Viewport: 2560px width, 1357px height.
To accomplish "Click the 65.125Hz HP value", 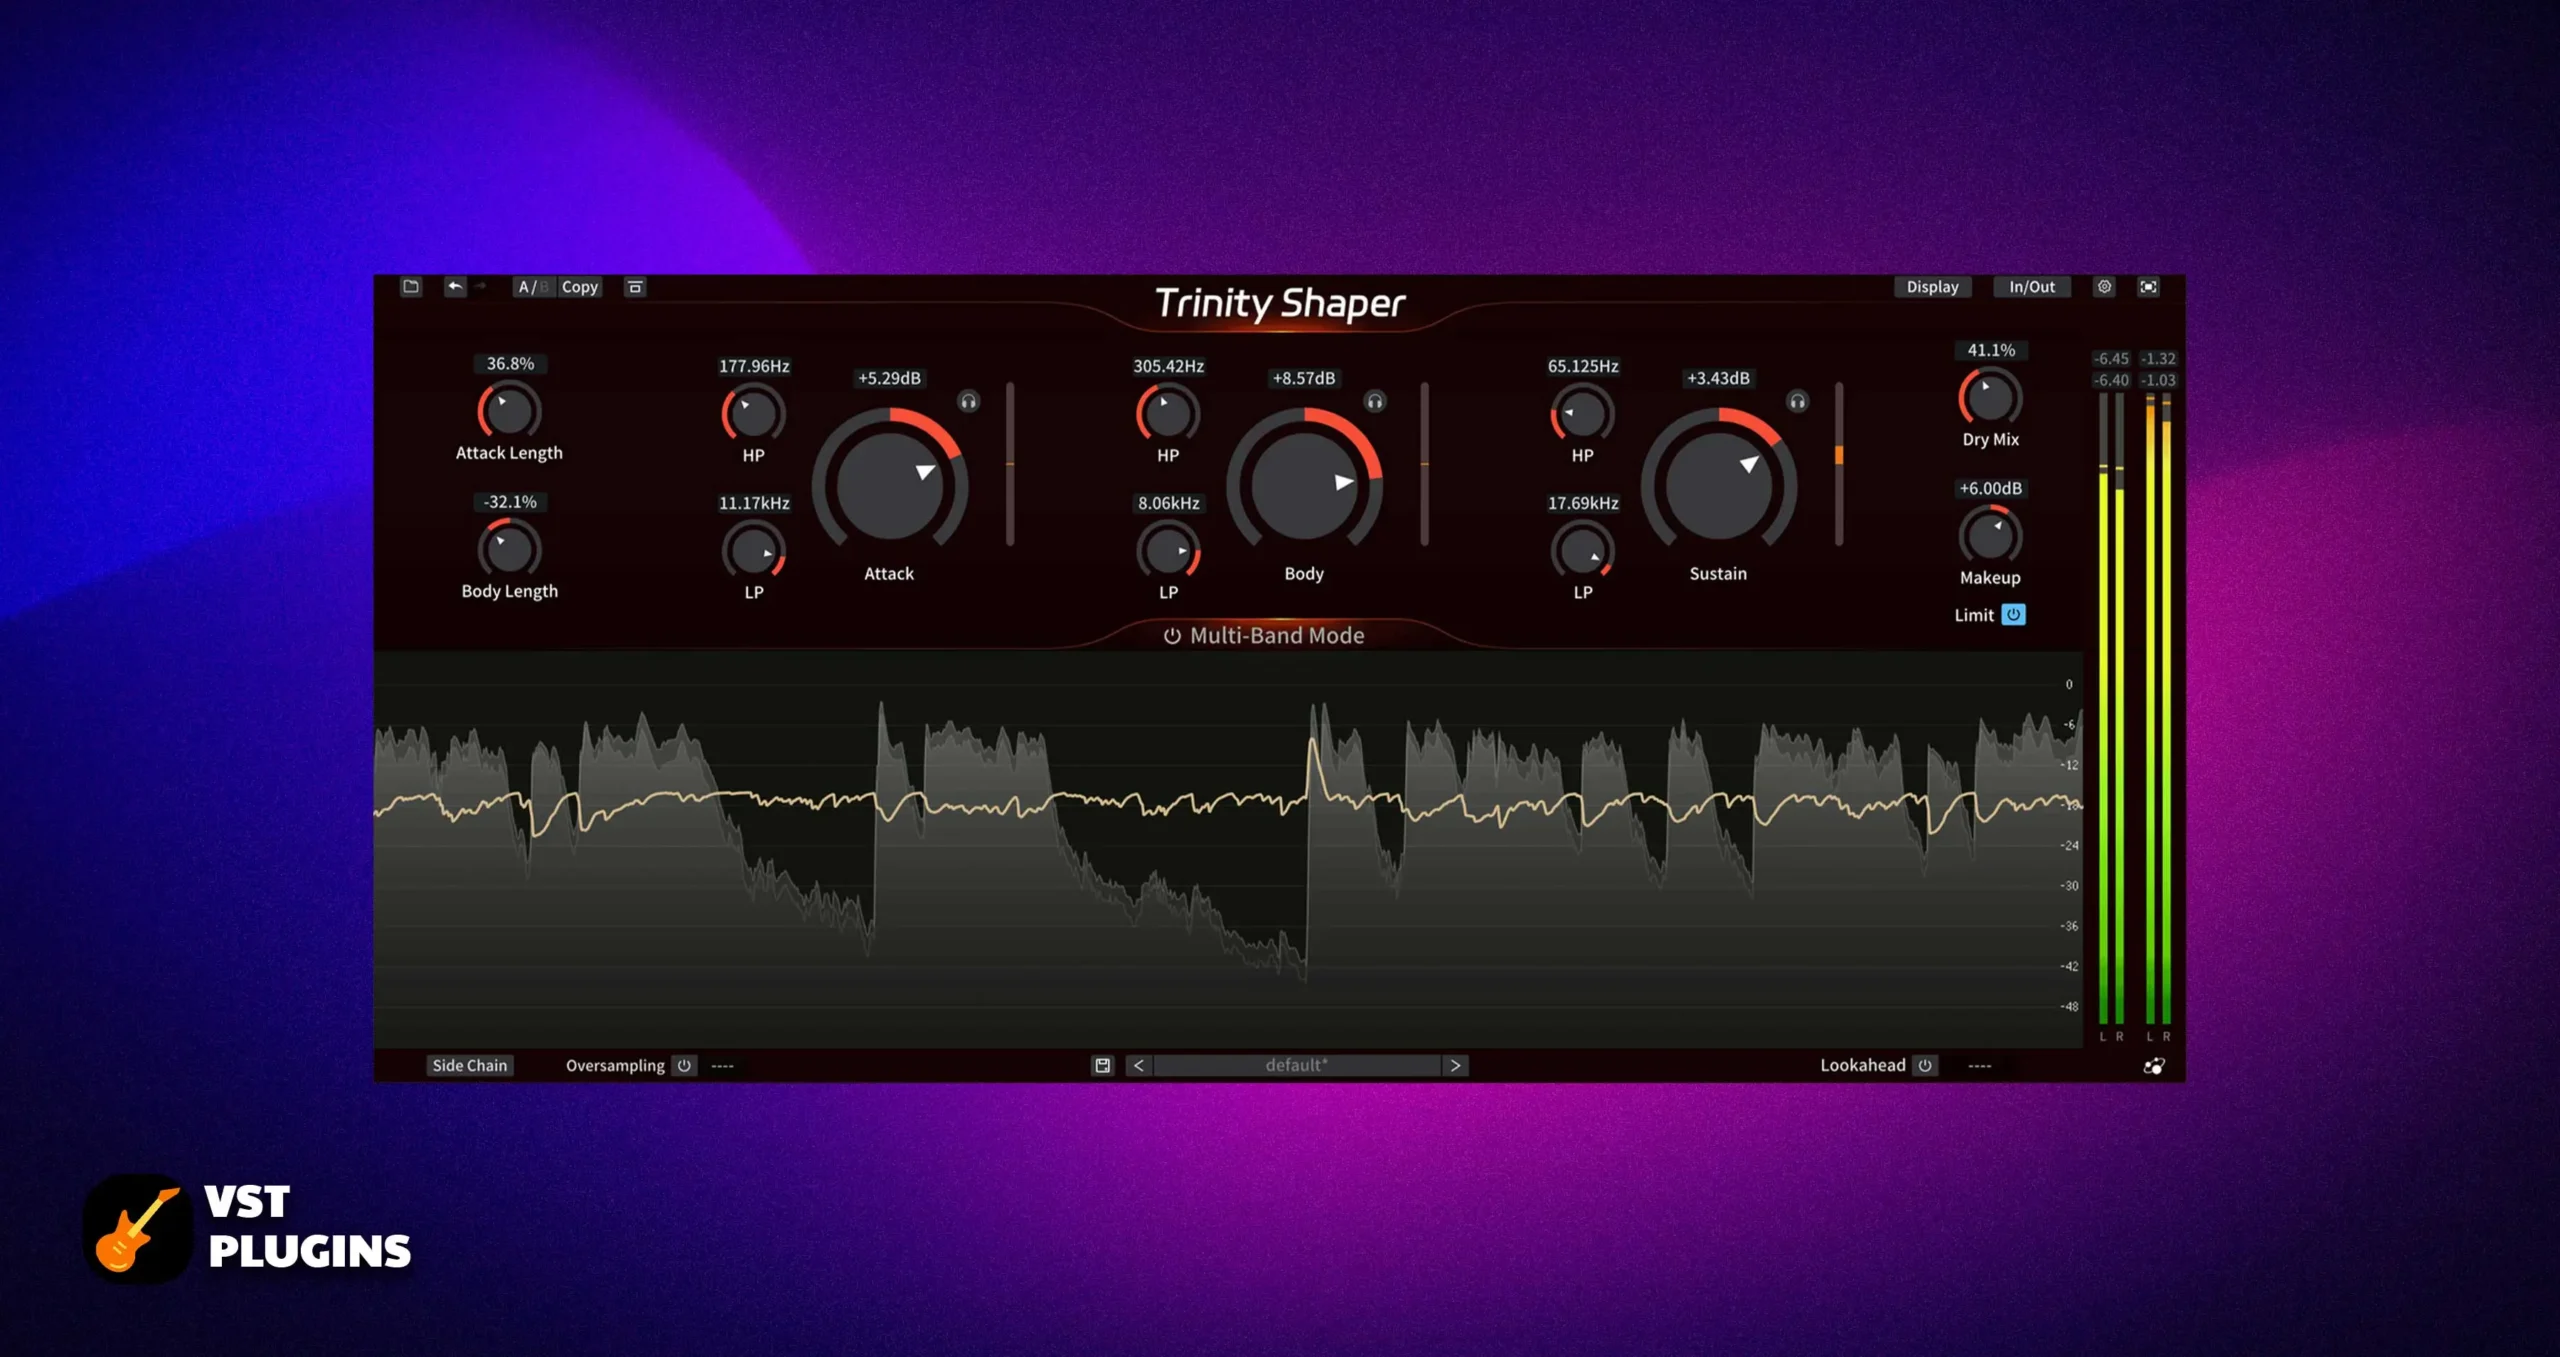I will [x=1583, y=366].
